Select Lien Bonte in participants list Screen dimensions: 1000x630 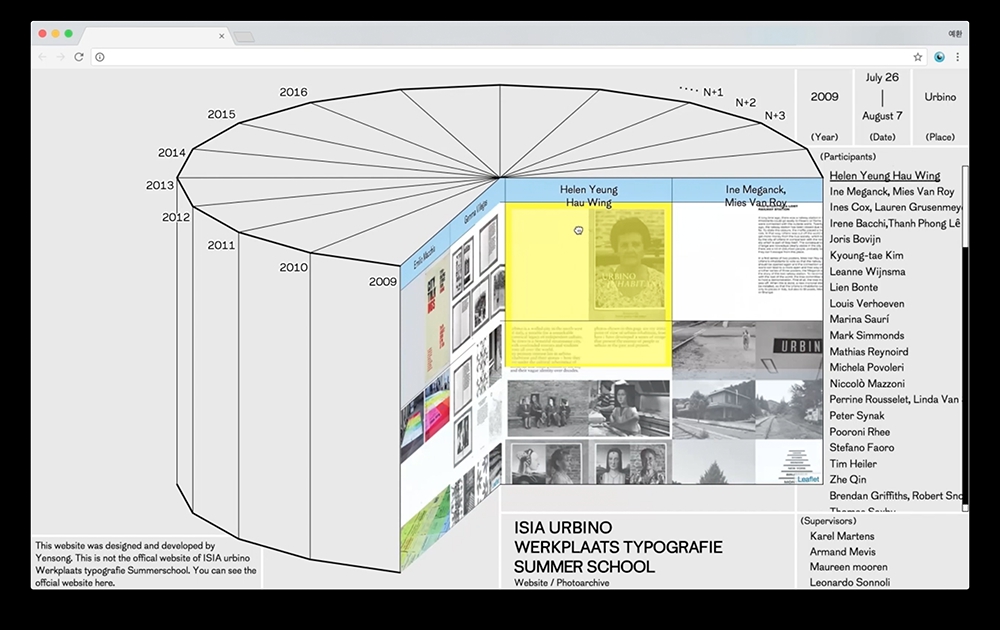(x=853, y=288)
